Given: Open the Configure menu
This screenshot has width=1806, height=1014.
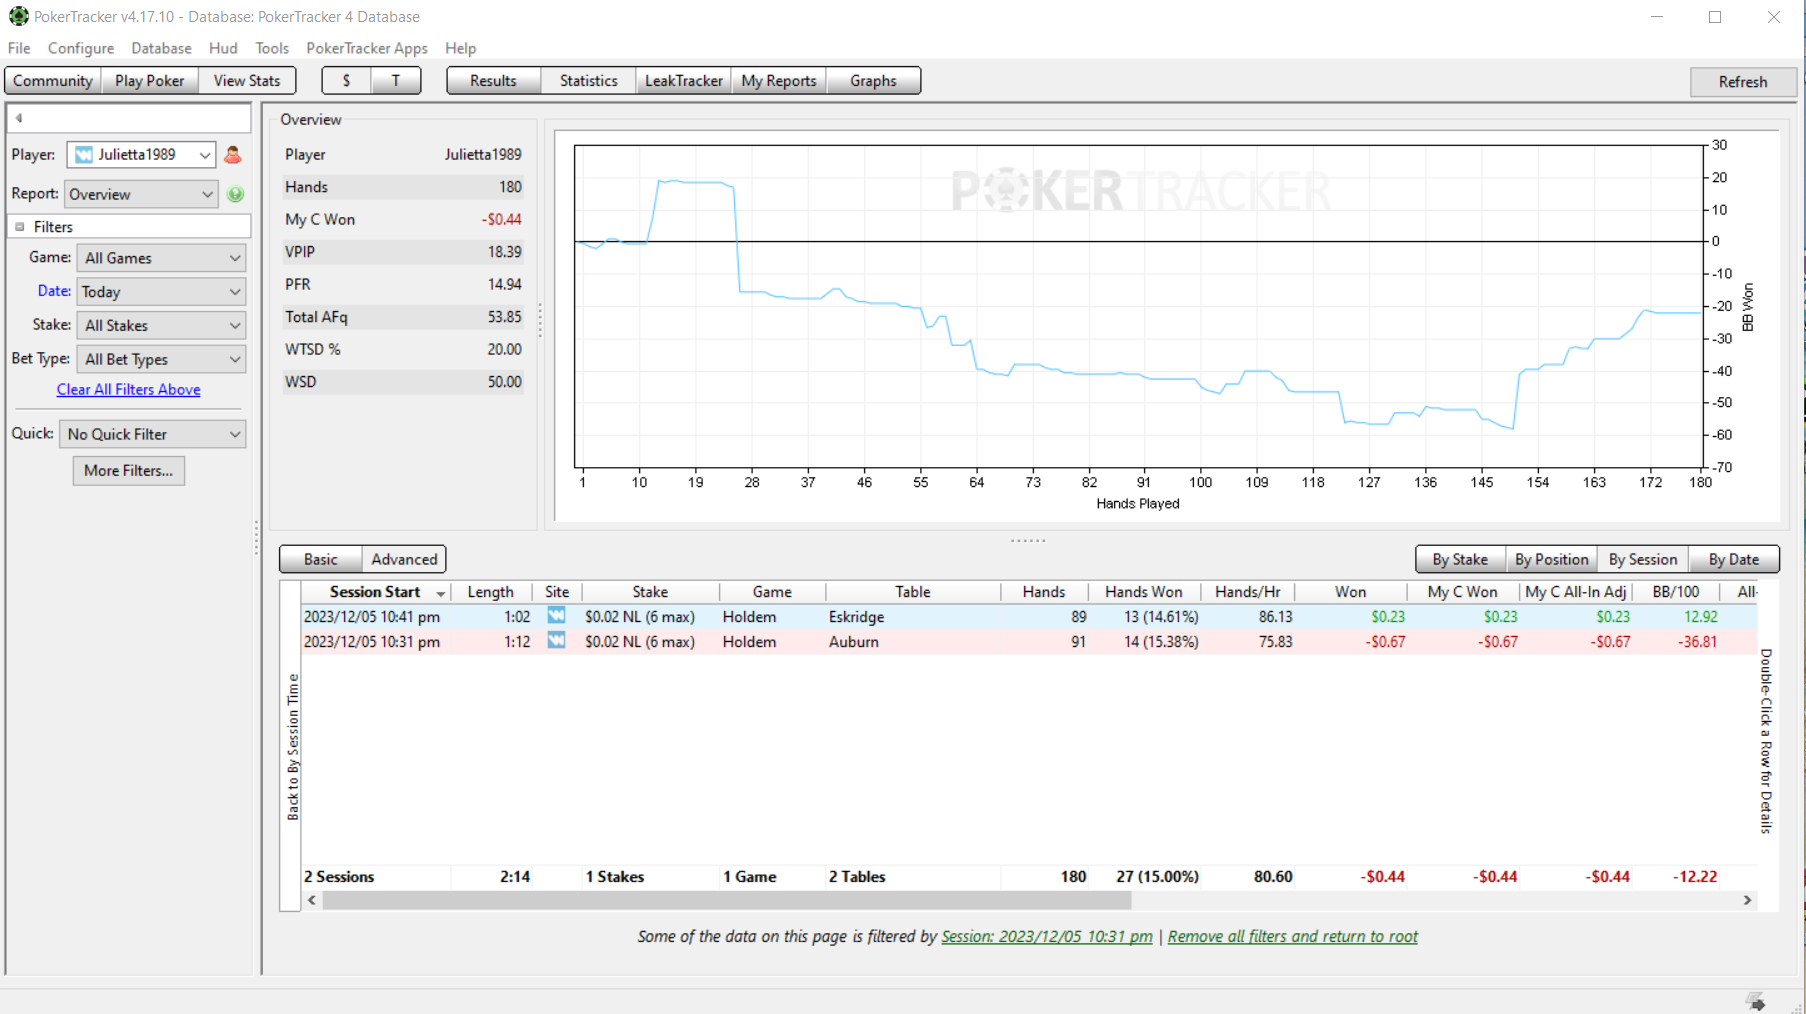Looking at the screenshot, I should (x=81, y=48).
